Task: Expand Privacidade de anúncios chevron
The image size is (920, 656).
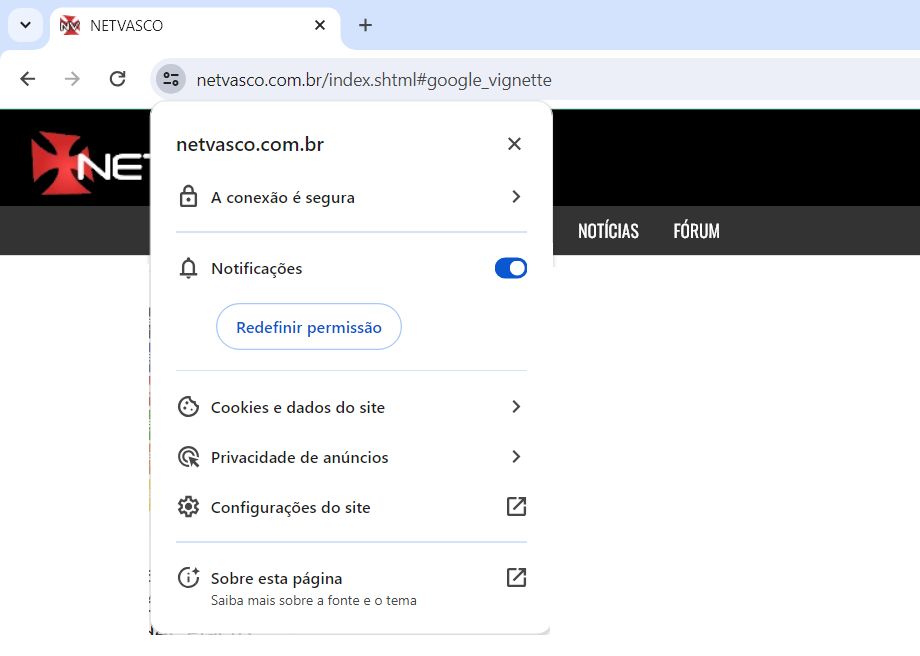Action: 516,457
